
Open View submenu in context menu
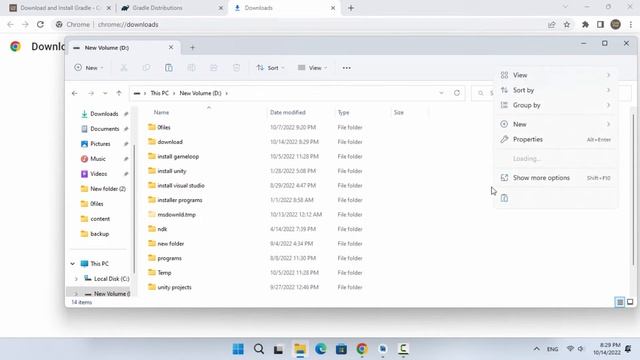coord(556,75)
